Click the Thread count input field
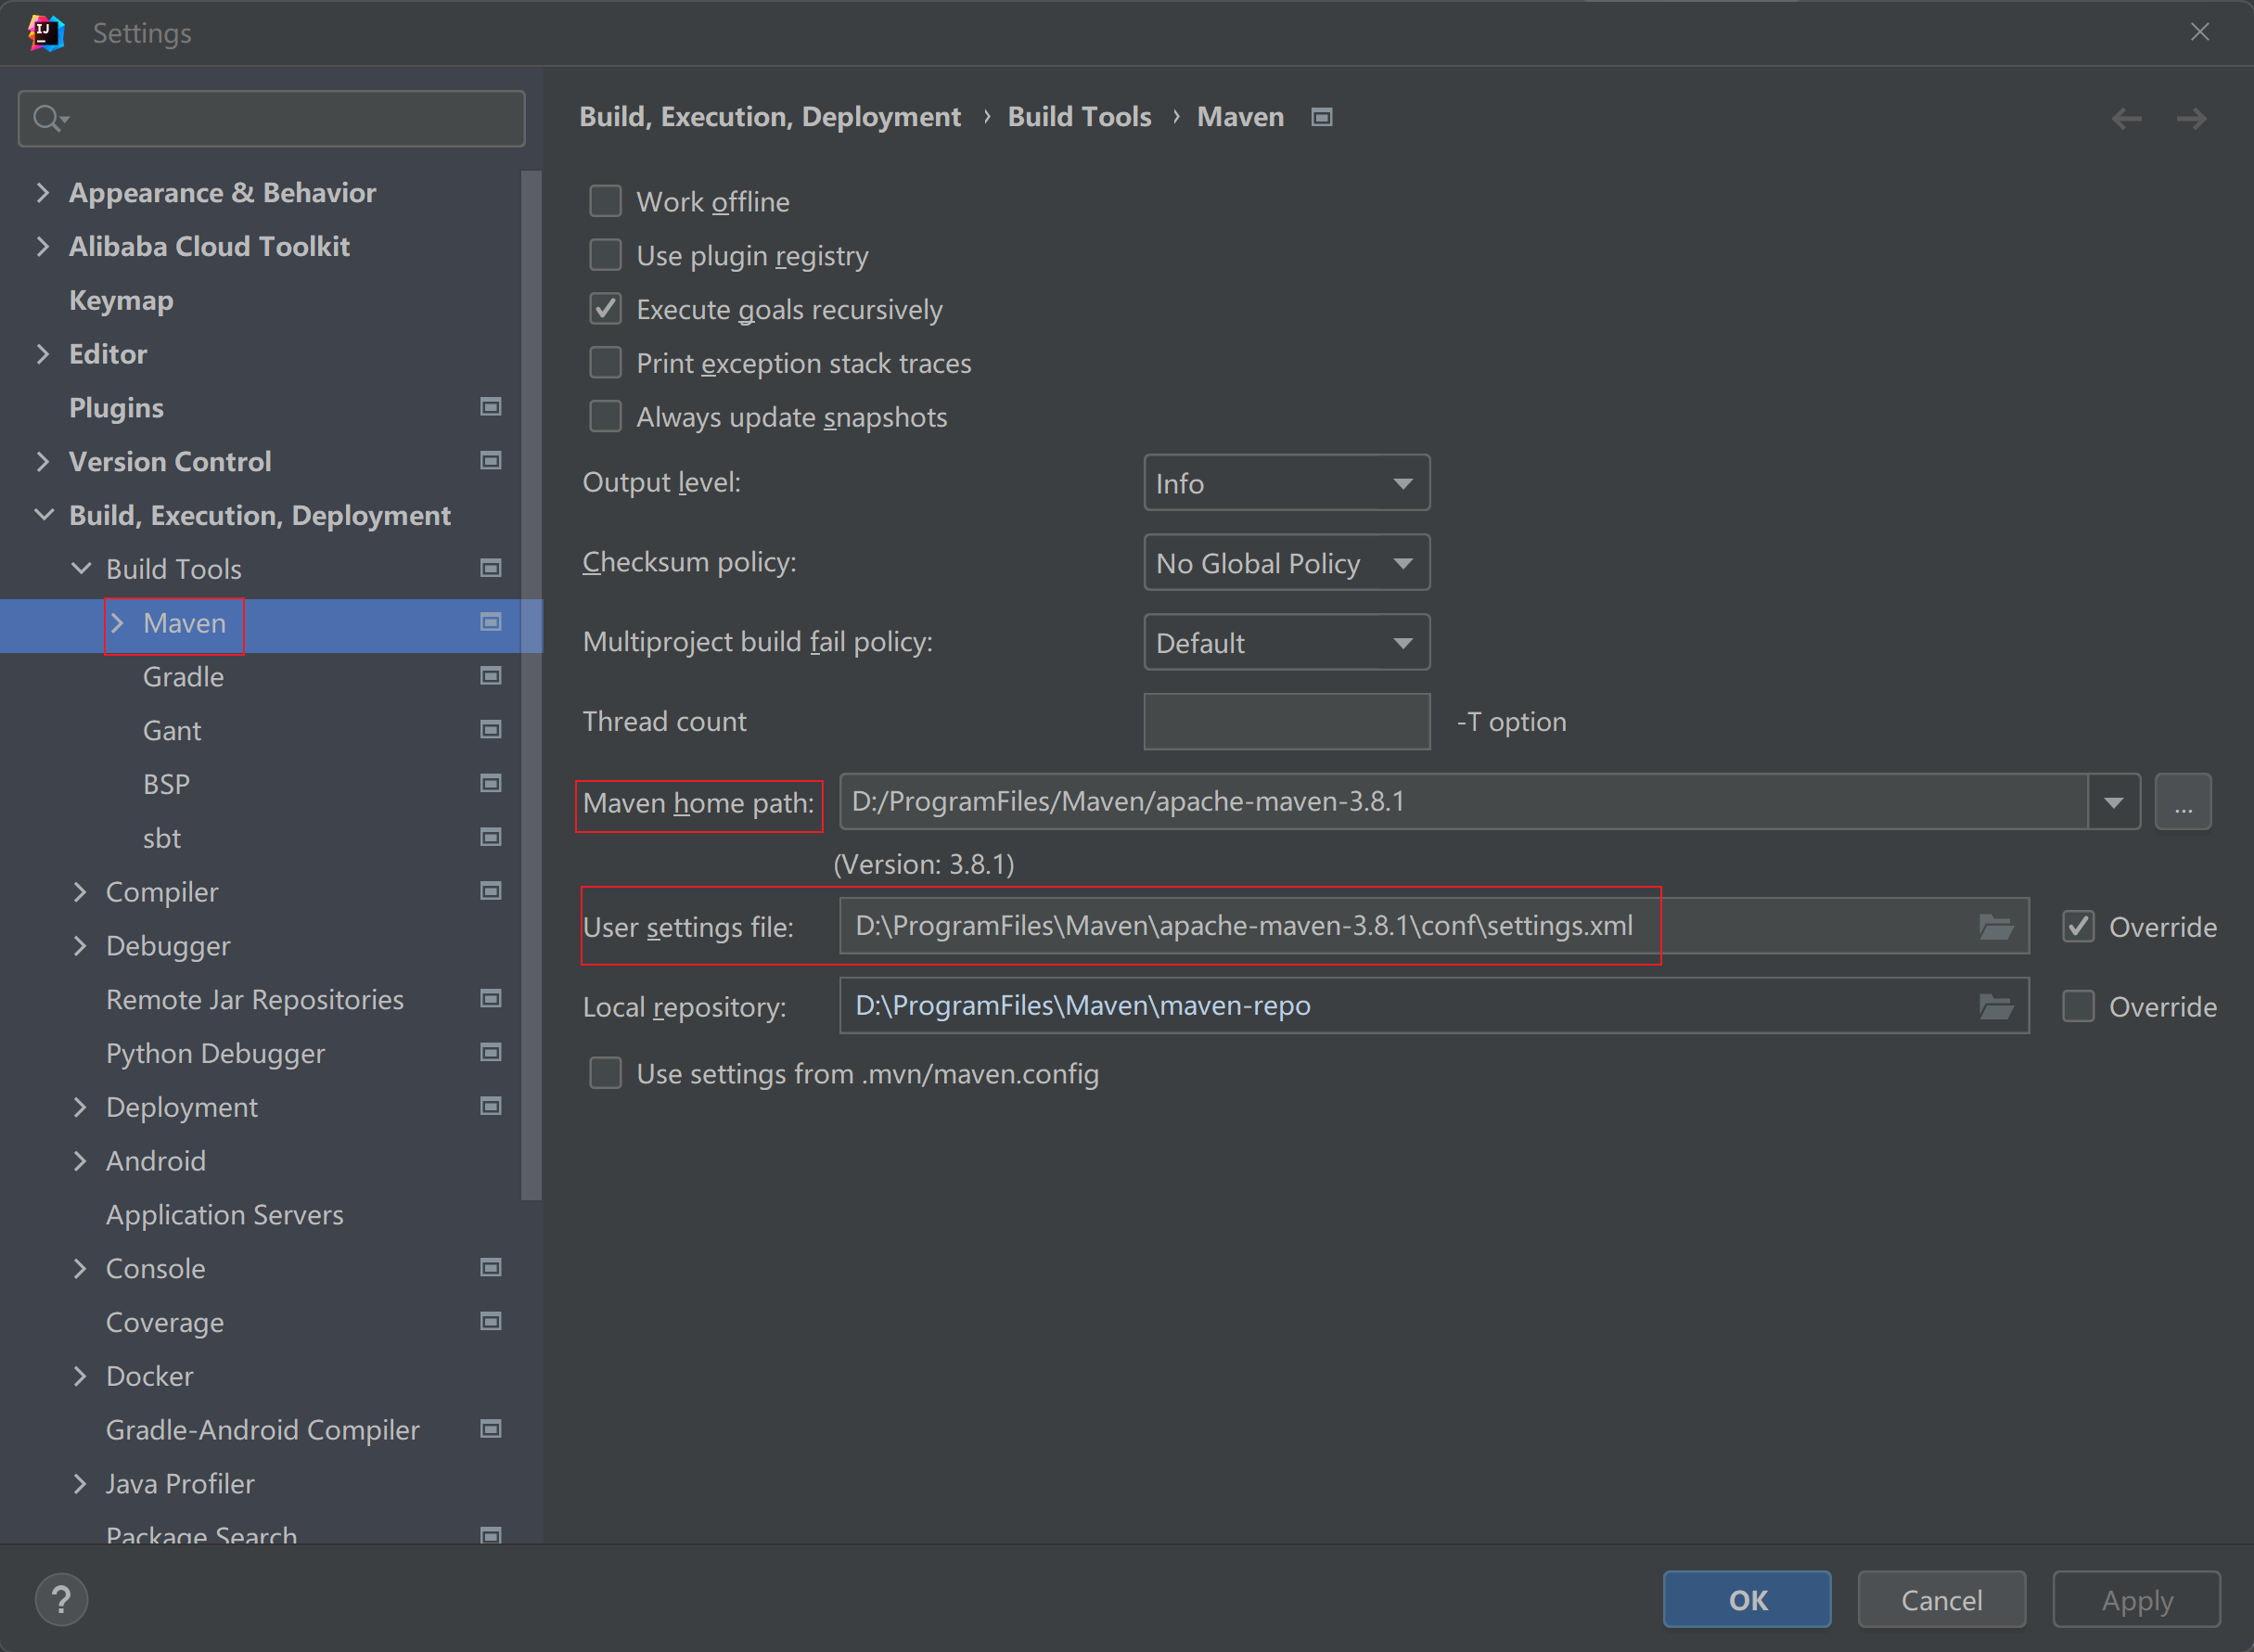The image size is (2254, 1652). [1286, 722]
